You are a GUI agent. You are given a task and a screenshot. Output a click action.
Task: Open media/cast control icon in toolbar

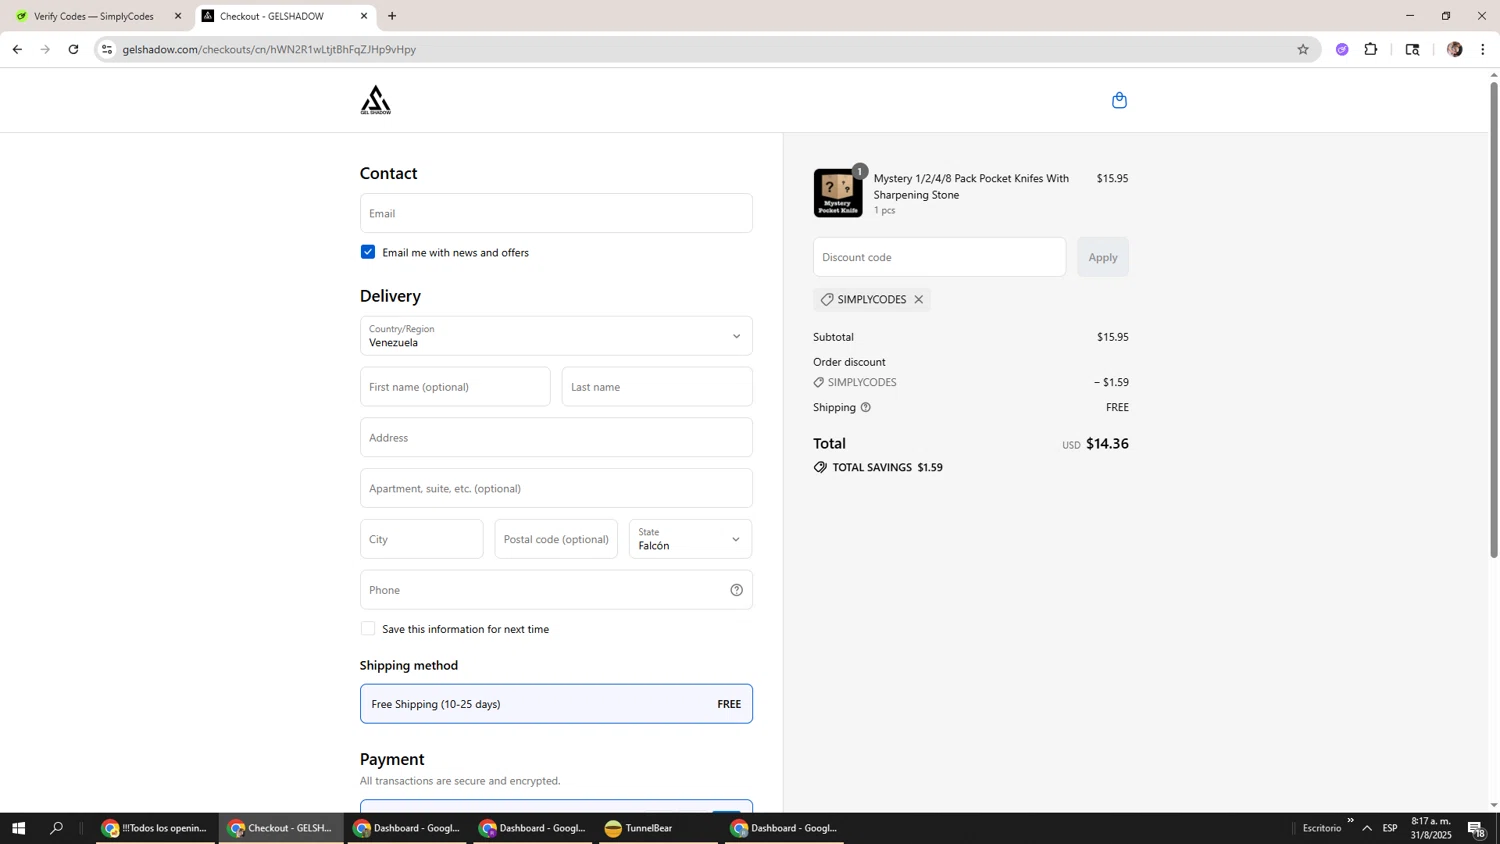pos(1412,49)
